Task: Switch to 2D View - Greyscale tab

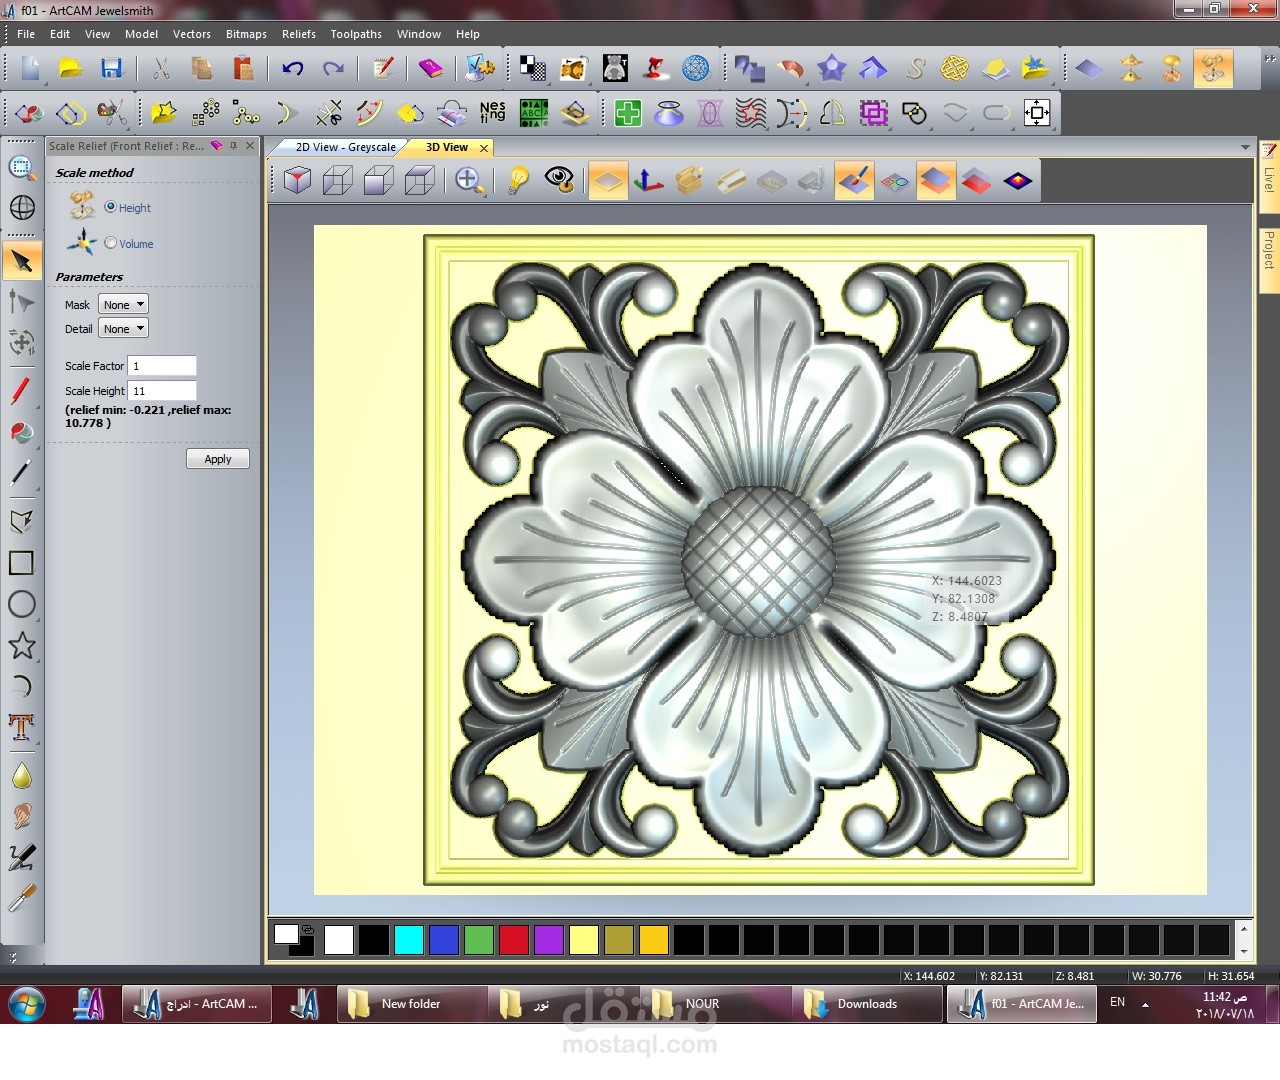Action: click(x=345, y=147)
